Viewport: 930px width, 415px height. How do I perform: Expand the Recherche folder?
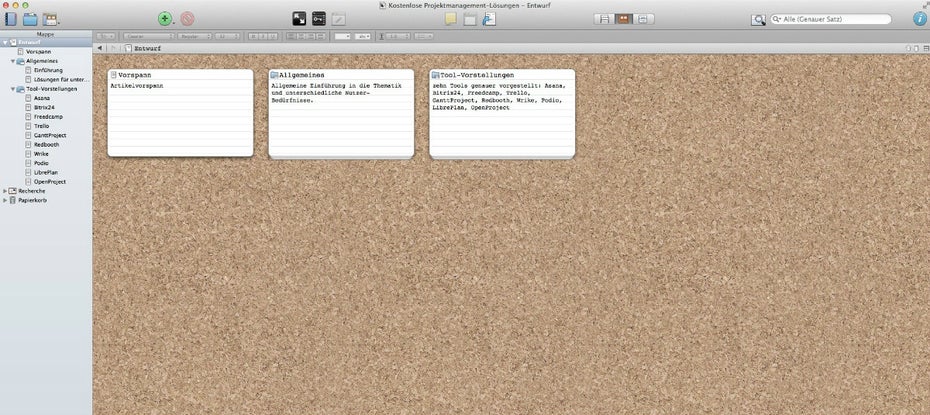(x=5, y=191)
